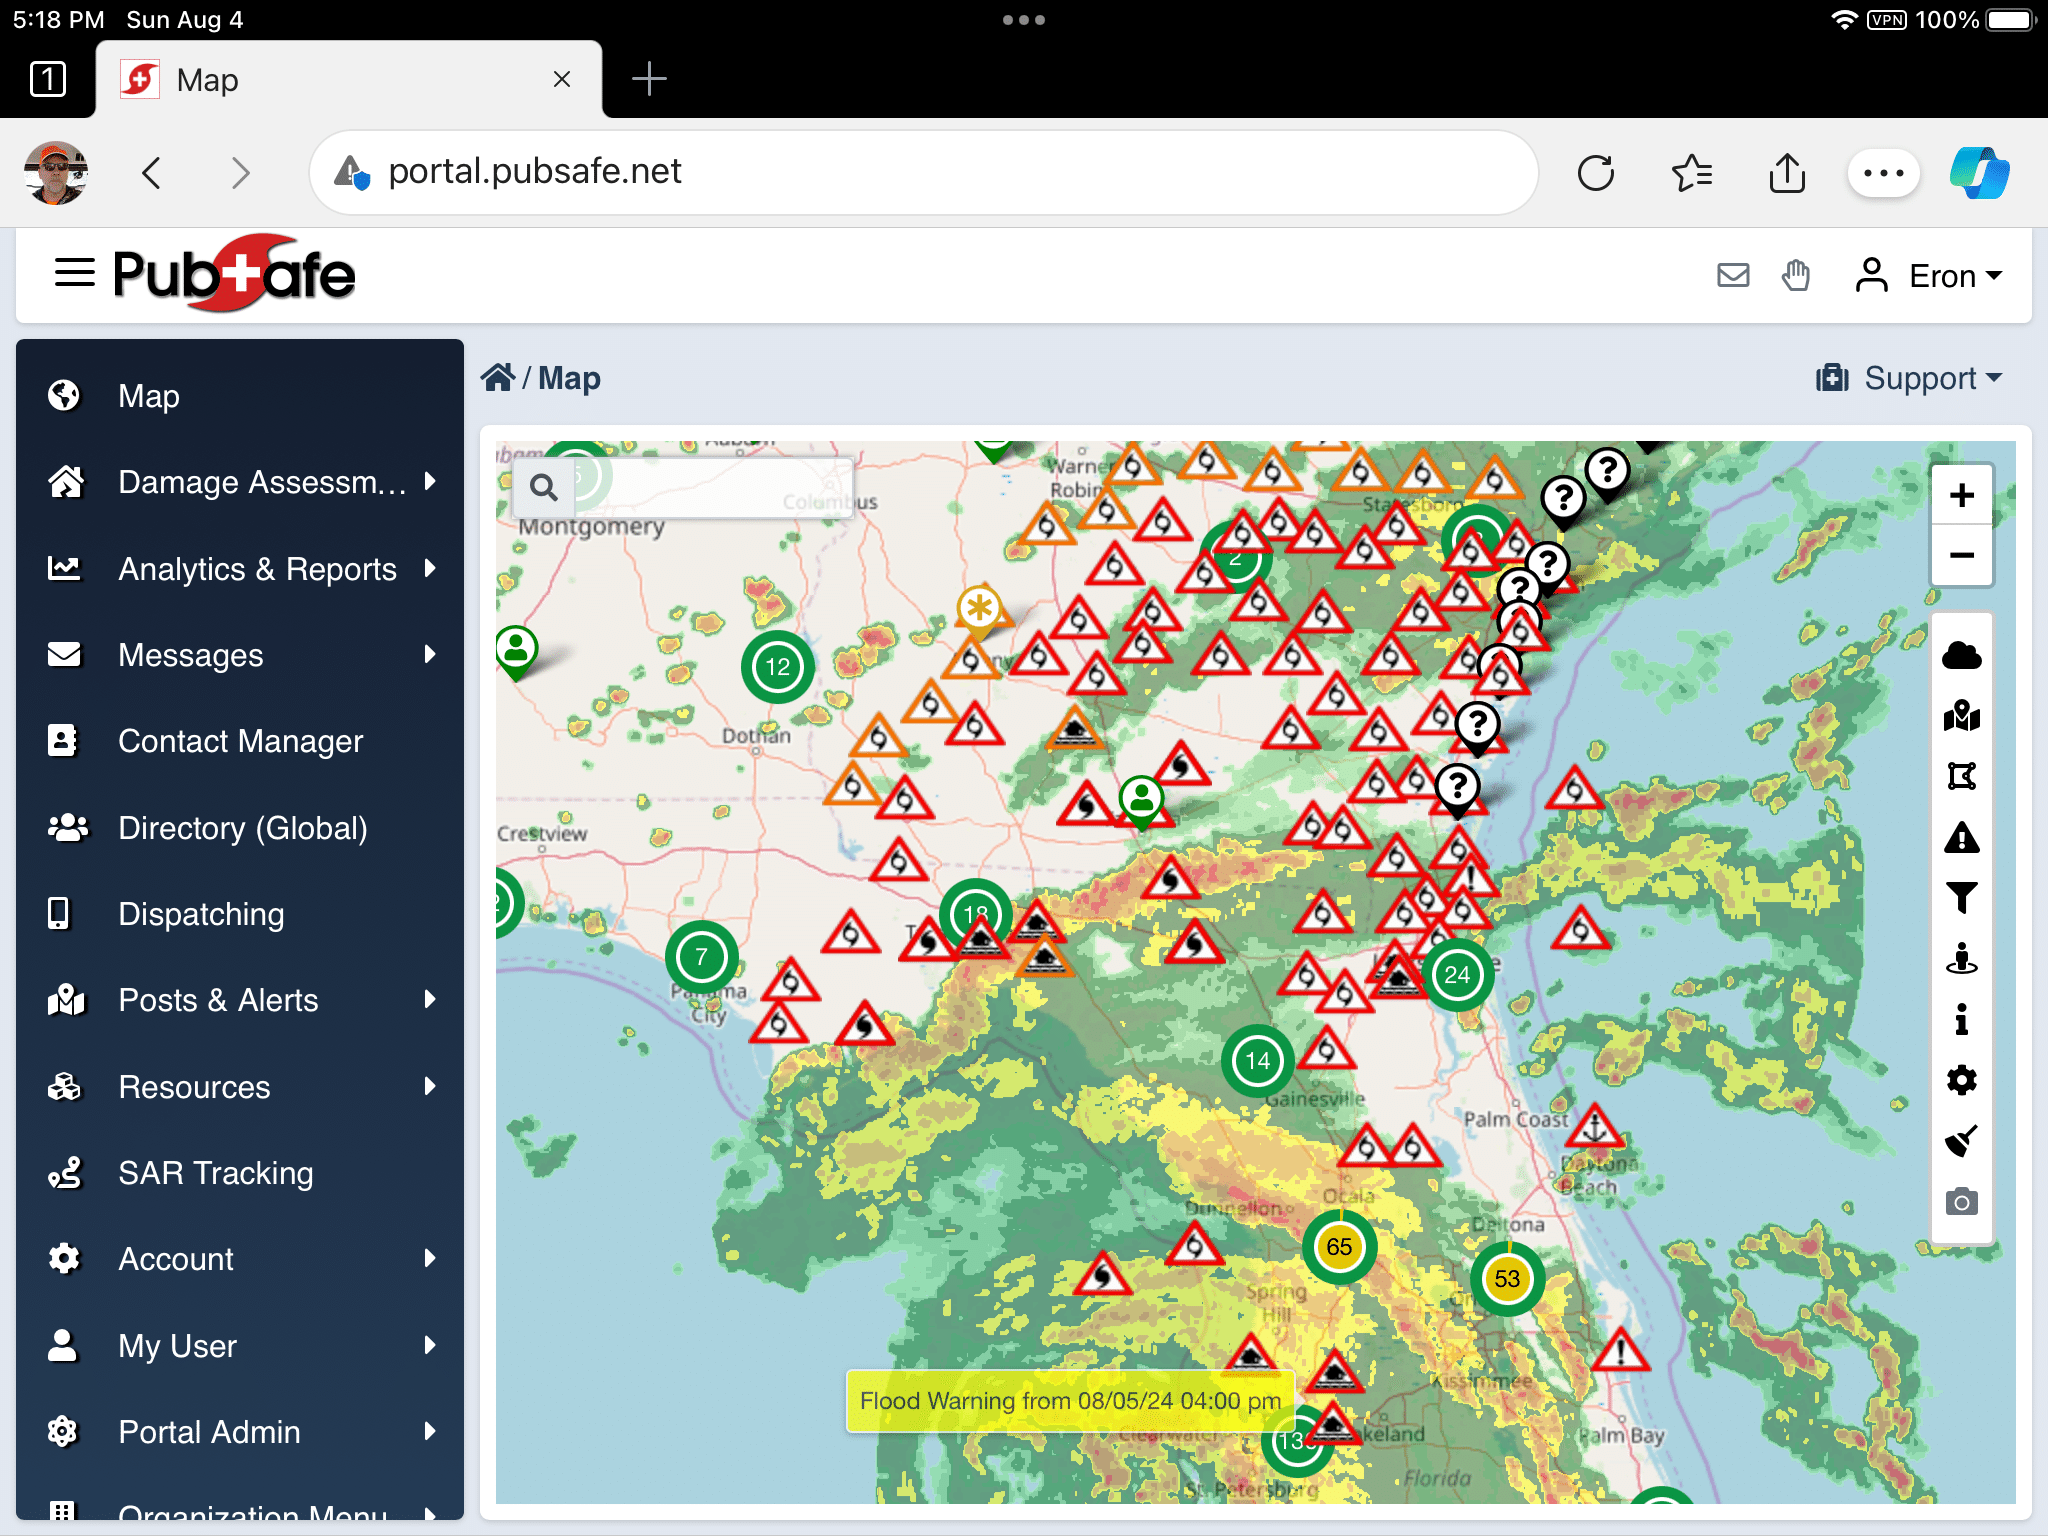
Task: Click the map search input field
Action: point(712,488)
